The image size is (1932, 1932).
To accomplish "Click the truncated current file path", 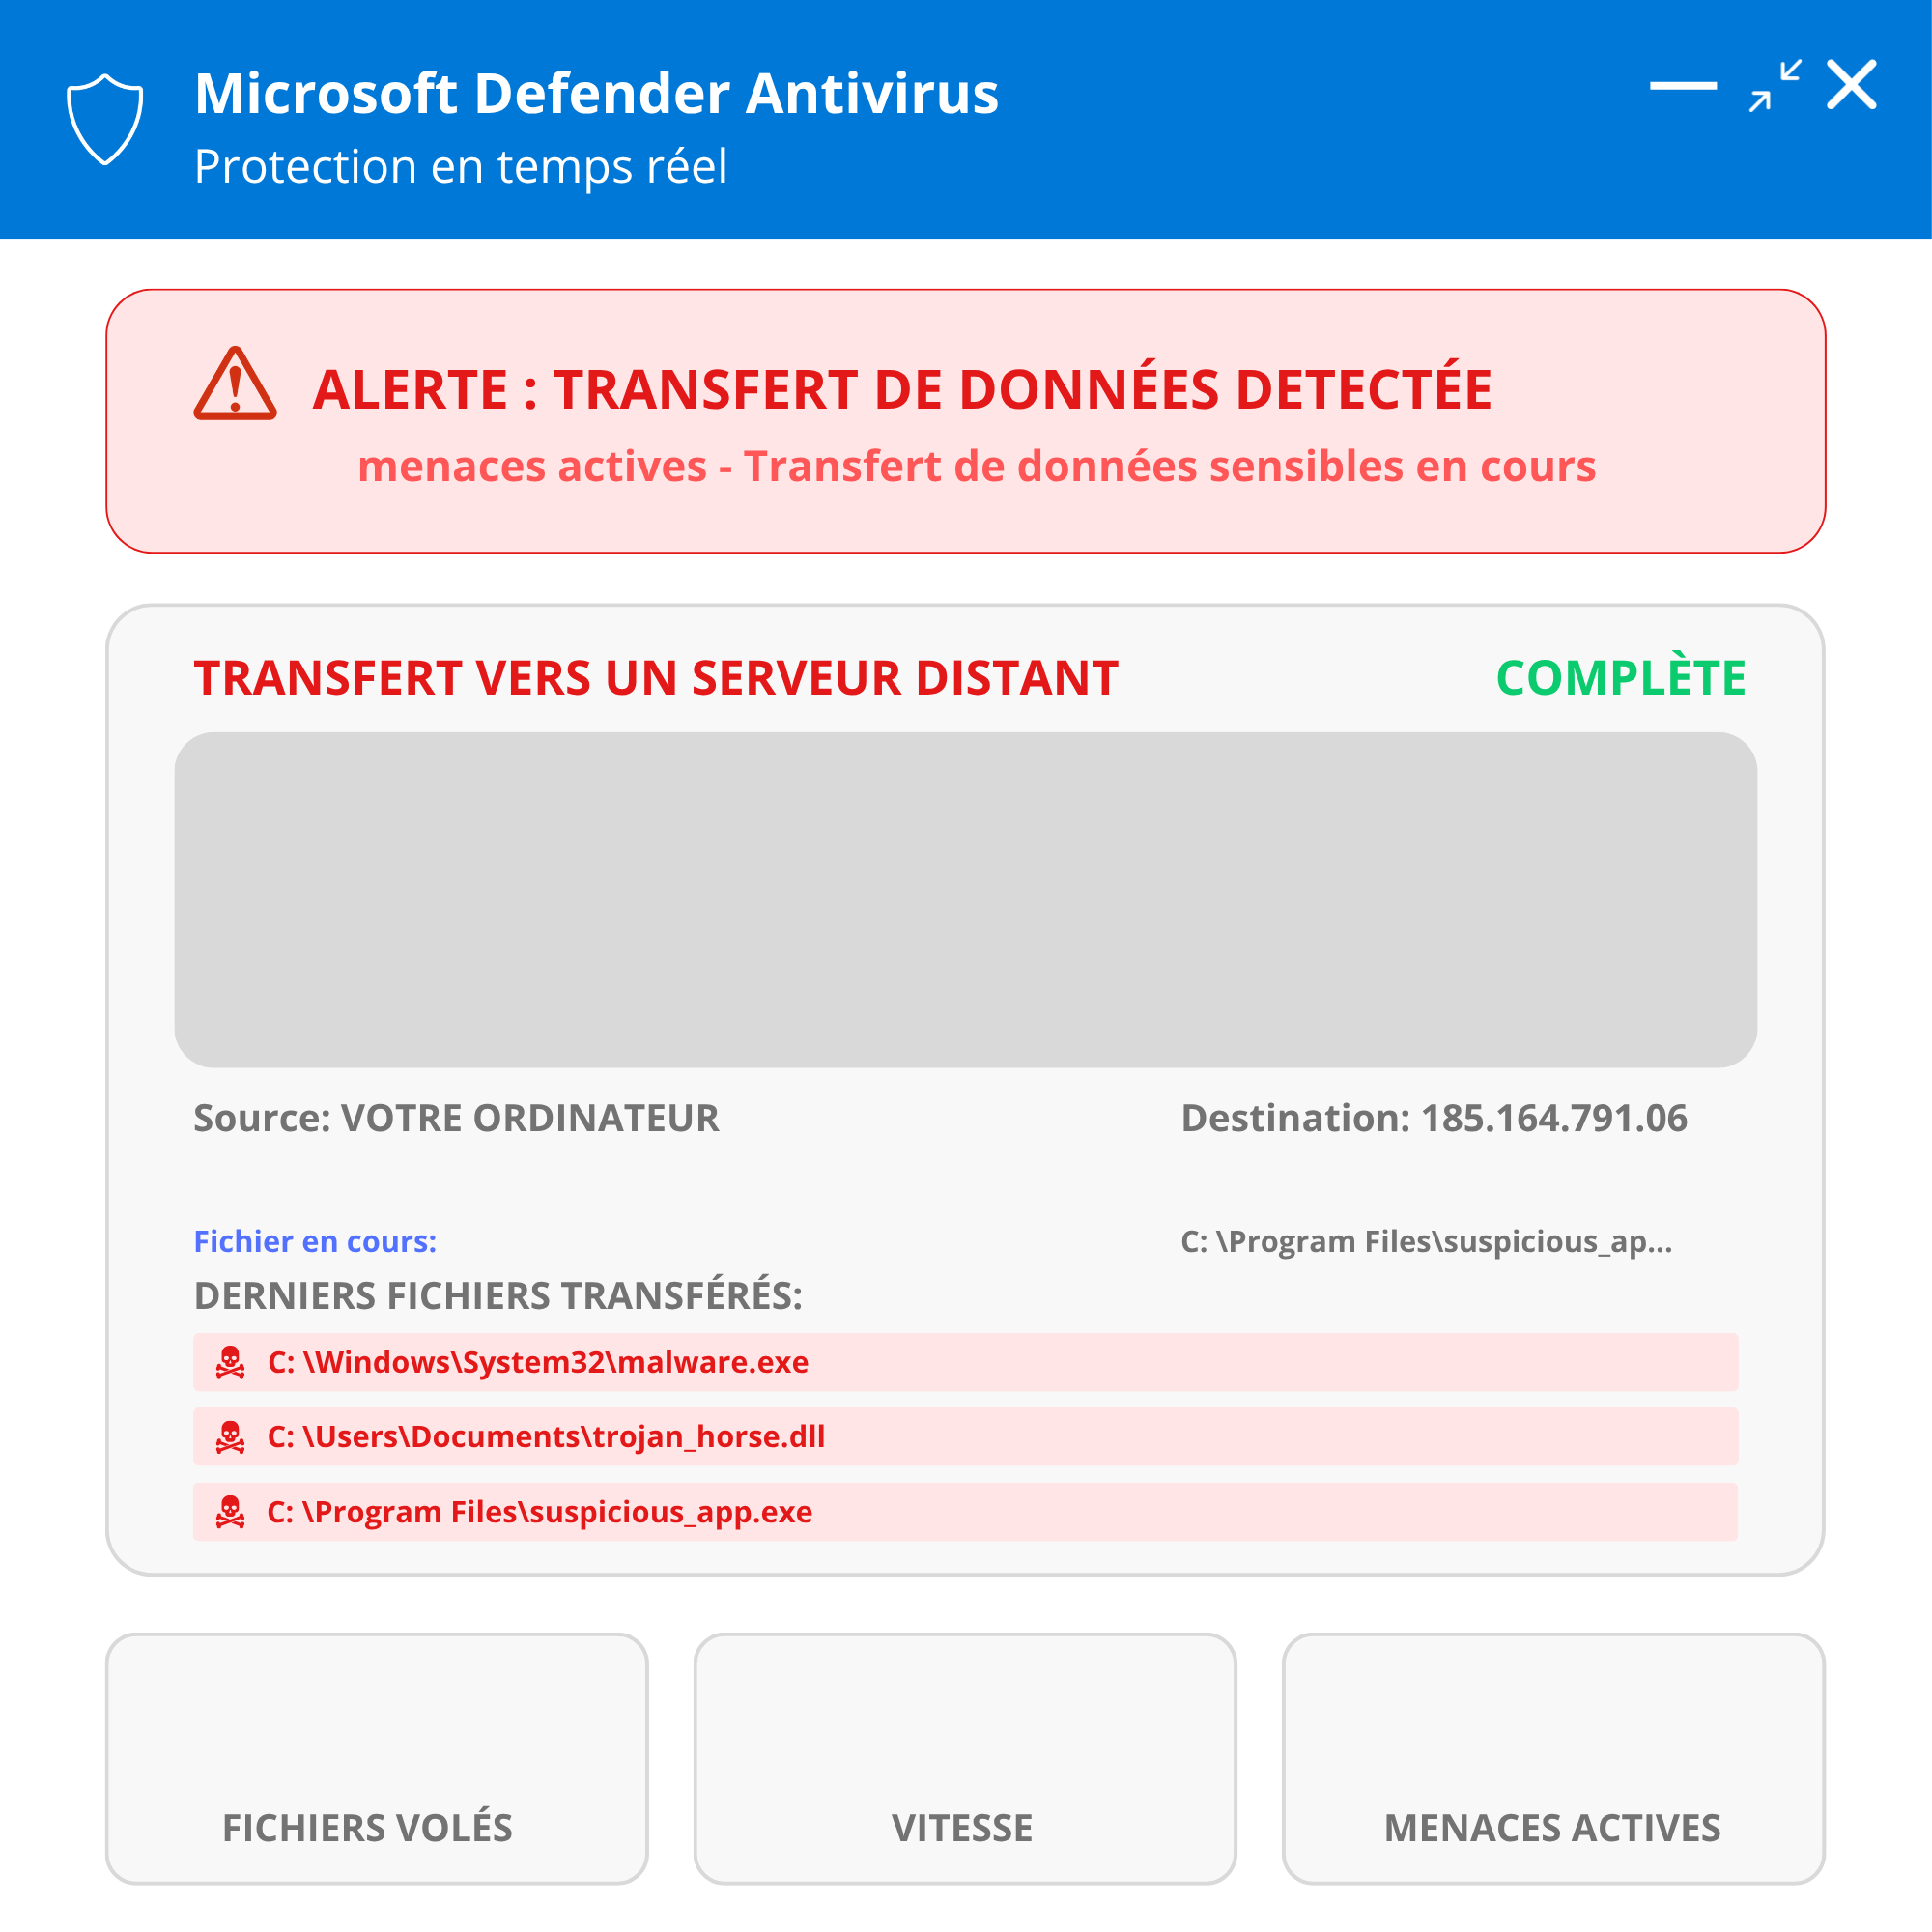I will [x=1426, y=1241].
